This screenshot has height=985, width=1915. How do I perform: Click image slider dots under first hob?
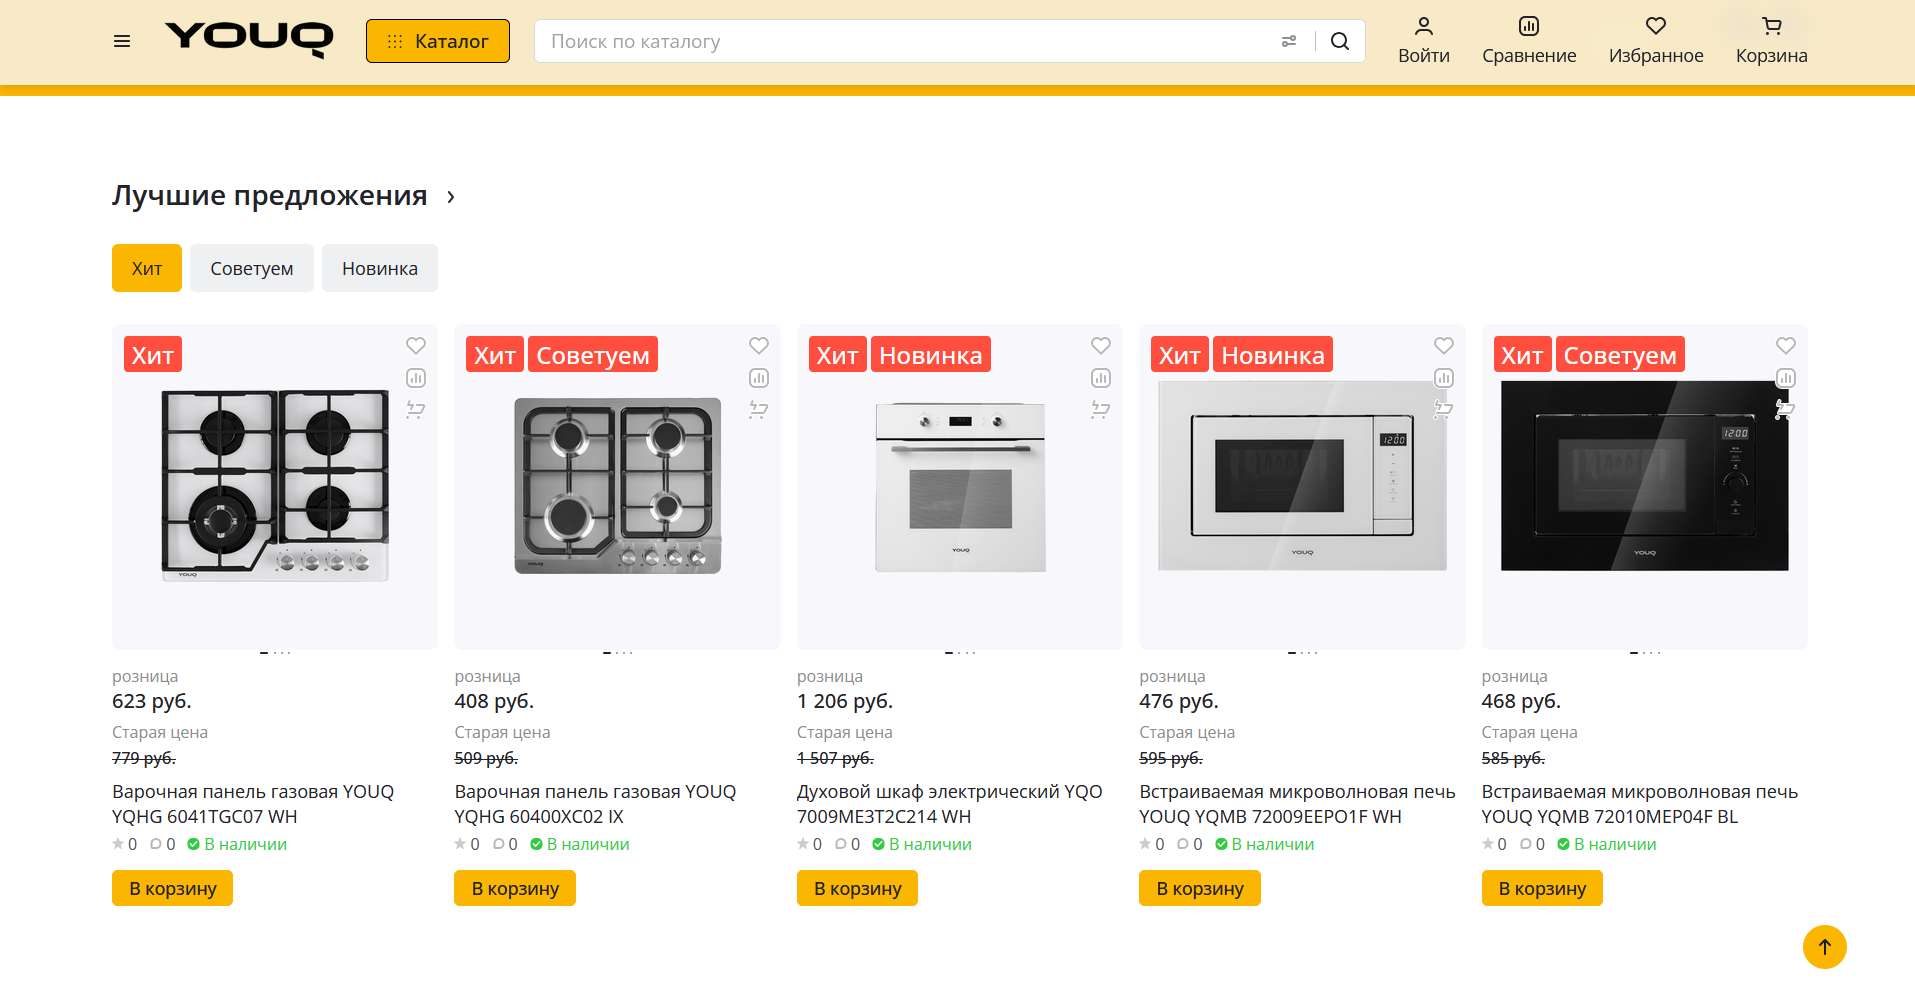click(x=275, y=653)
